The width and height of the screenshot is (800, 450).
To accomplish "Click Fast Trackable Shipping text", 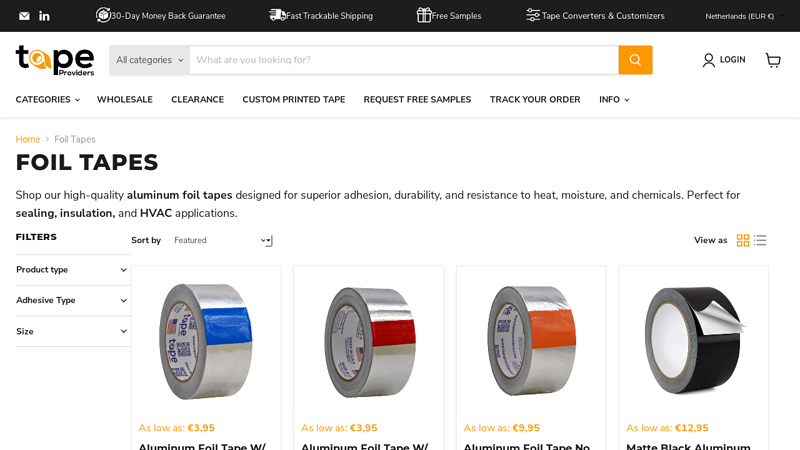I will (x=330, y=16).
